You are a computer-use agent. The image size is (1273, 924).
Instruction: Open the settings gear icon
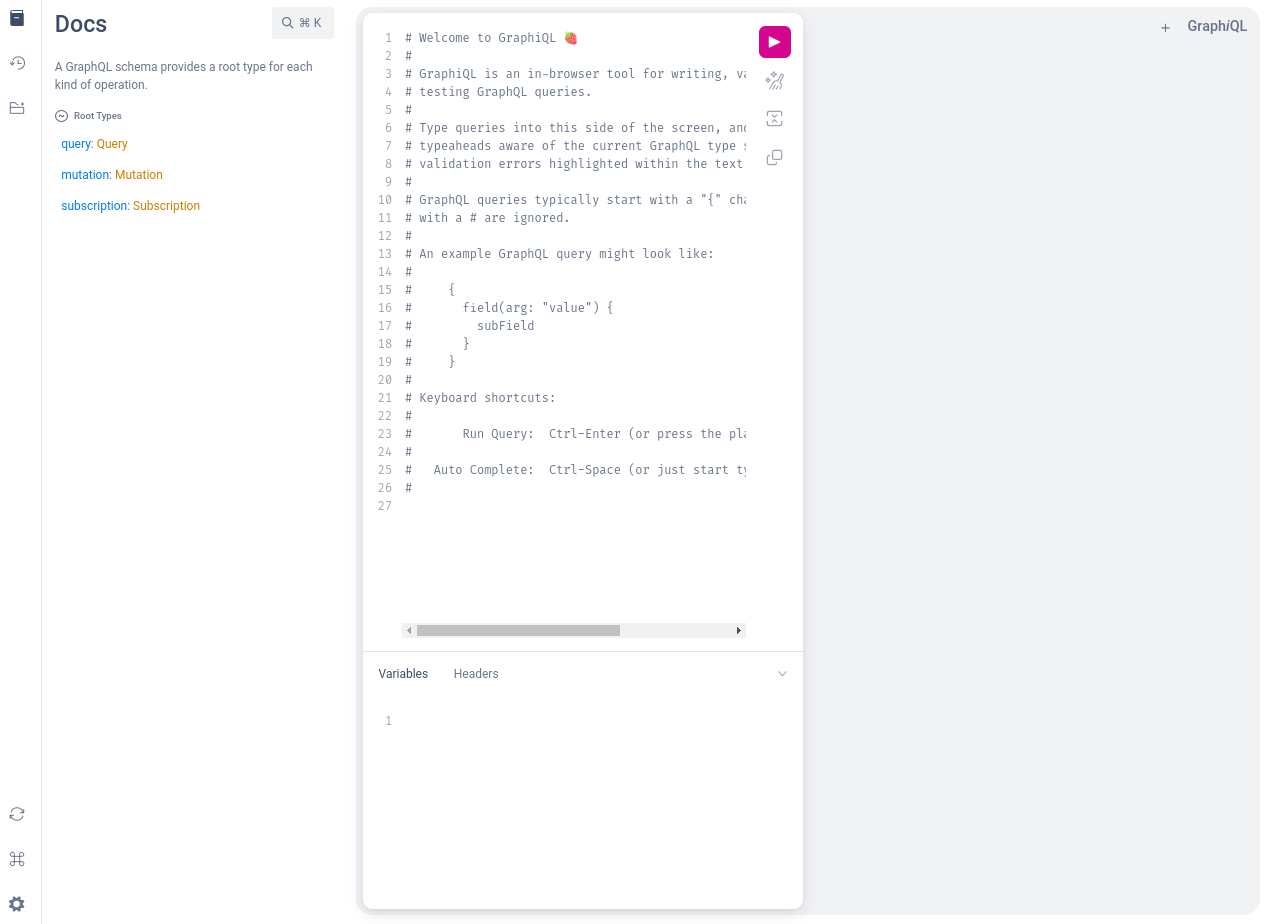tap(17, 904)
